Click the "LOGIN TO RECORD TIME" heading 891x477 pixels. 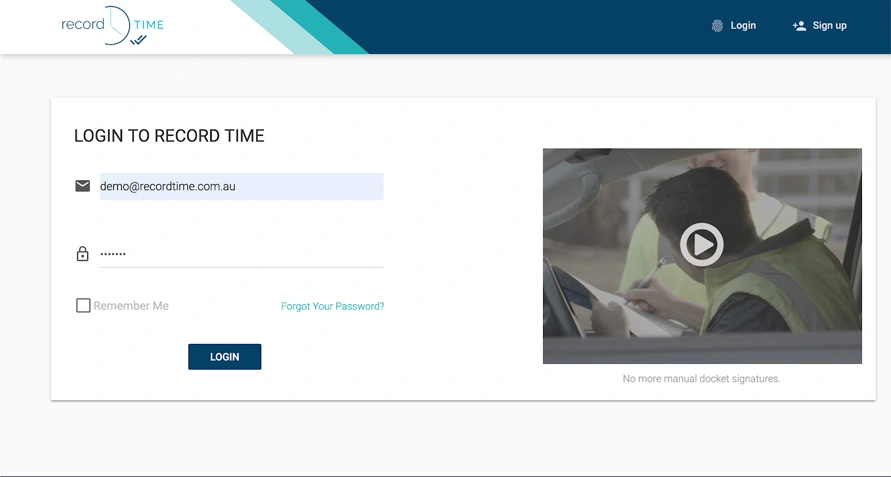tap(169, 136)
